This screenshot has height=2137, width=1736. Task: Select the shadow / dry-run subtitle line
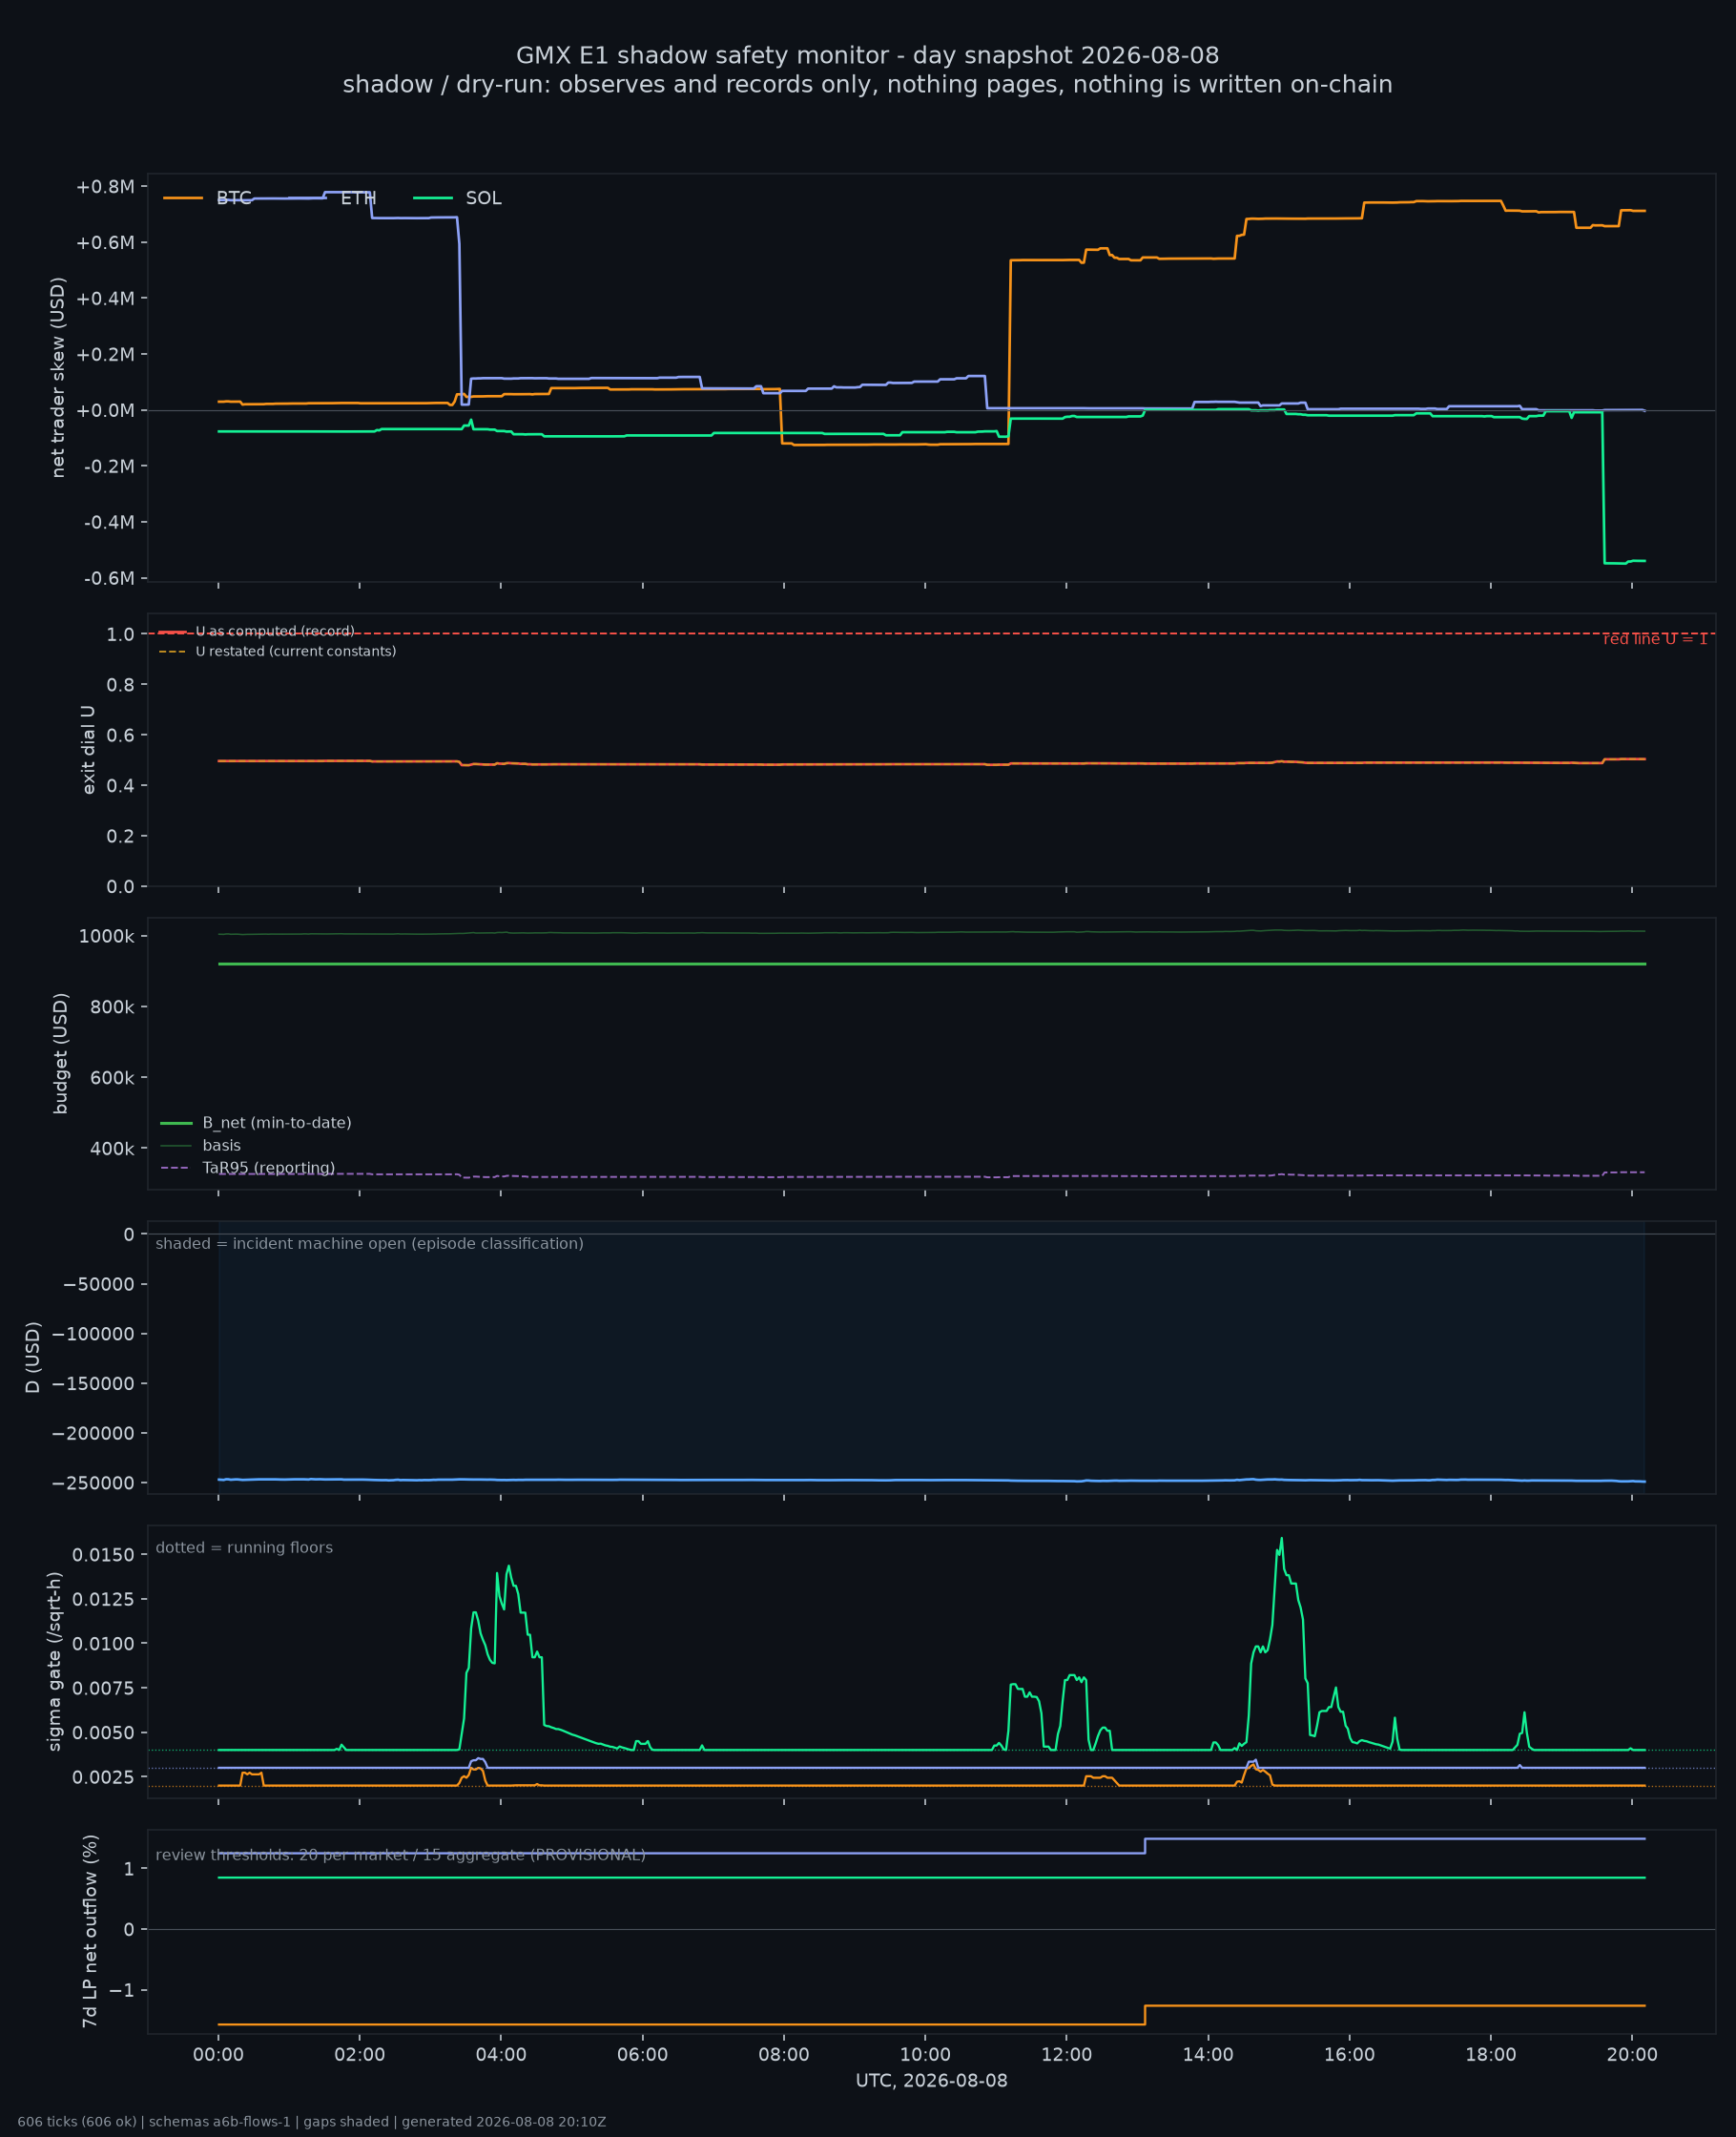[867, 85]
